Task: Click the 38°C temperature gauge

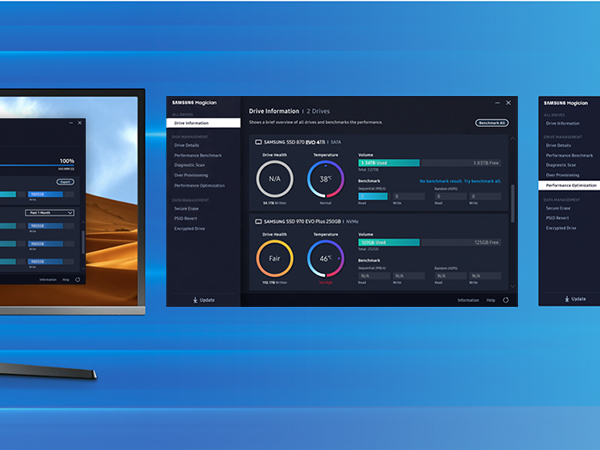Action: tap(326, 179)
